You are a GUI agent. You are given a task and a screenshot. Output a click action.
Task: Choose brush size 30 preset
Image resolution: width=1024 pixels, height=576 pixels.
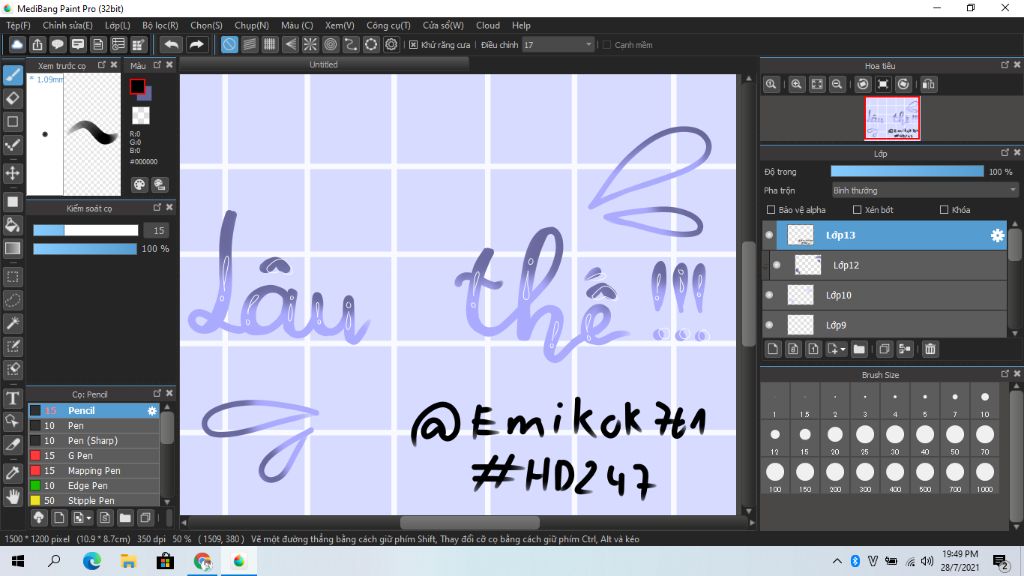click(x=895, y=438)
